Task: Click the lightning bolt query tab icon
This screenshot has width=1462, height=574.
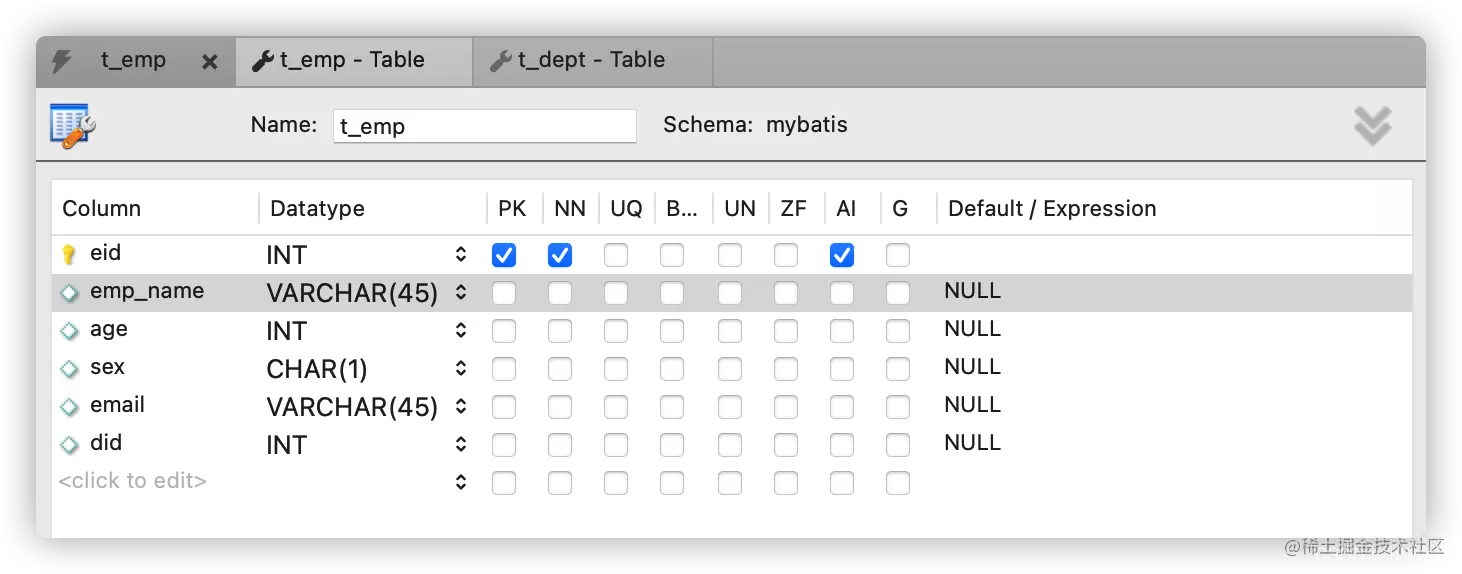Action: pyautogui.click(x=62, y=61)
